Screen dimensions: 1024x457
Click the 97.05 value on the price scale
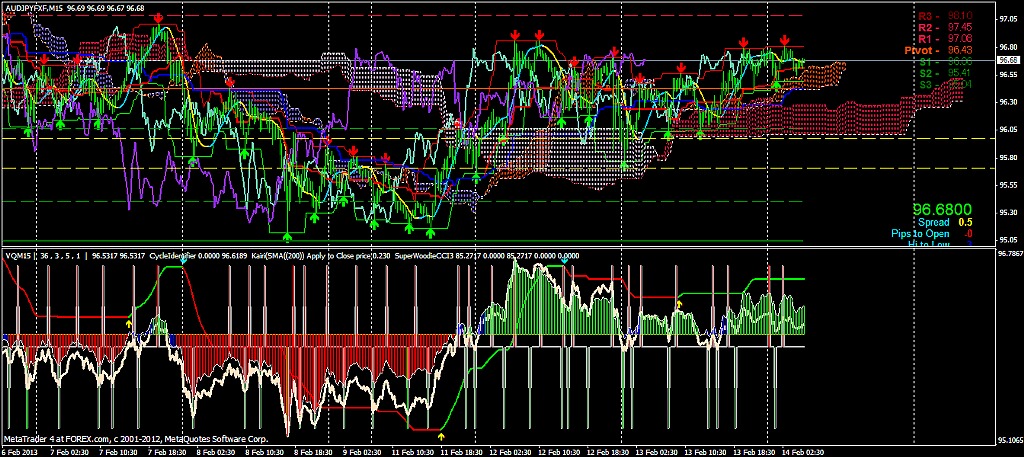1008,19
